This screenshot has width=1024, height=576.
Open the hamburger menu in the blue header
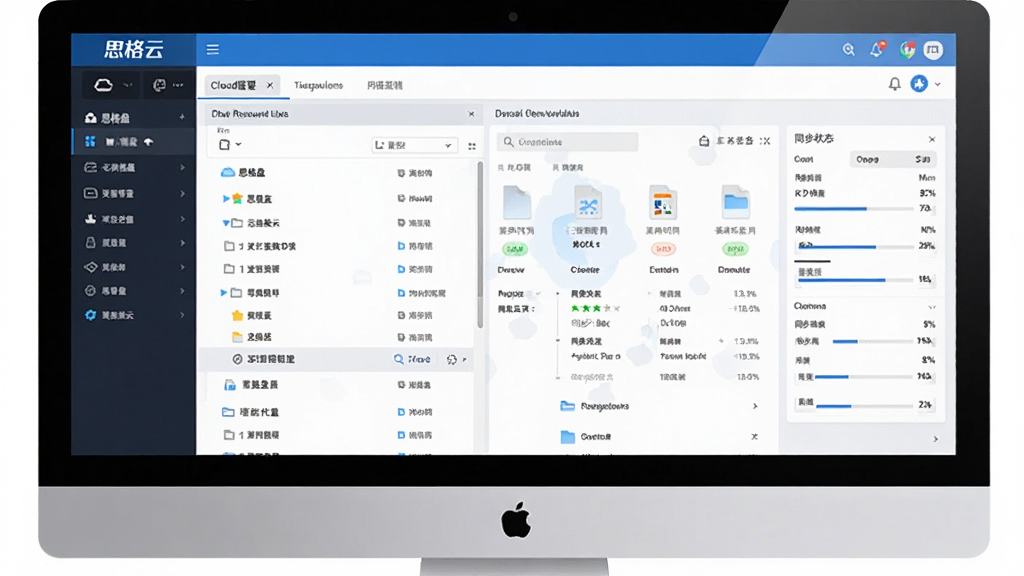pos(212,50)
